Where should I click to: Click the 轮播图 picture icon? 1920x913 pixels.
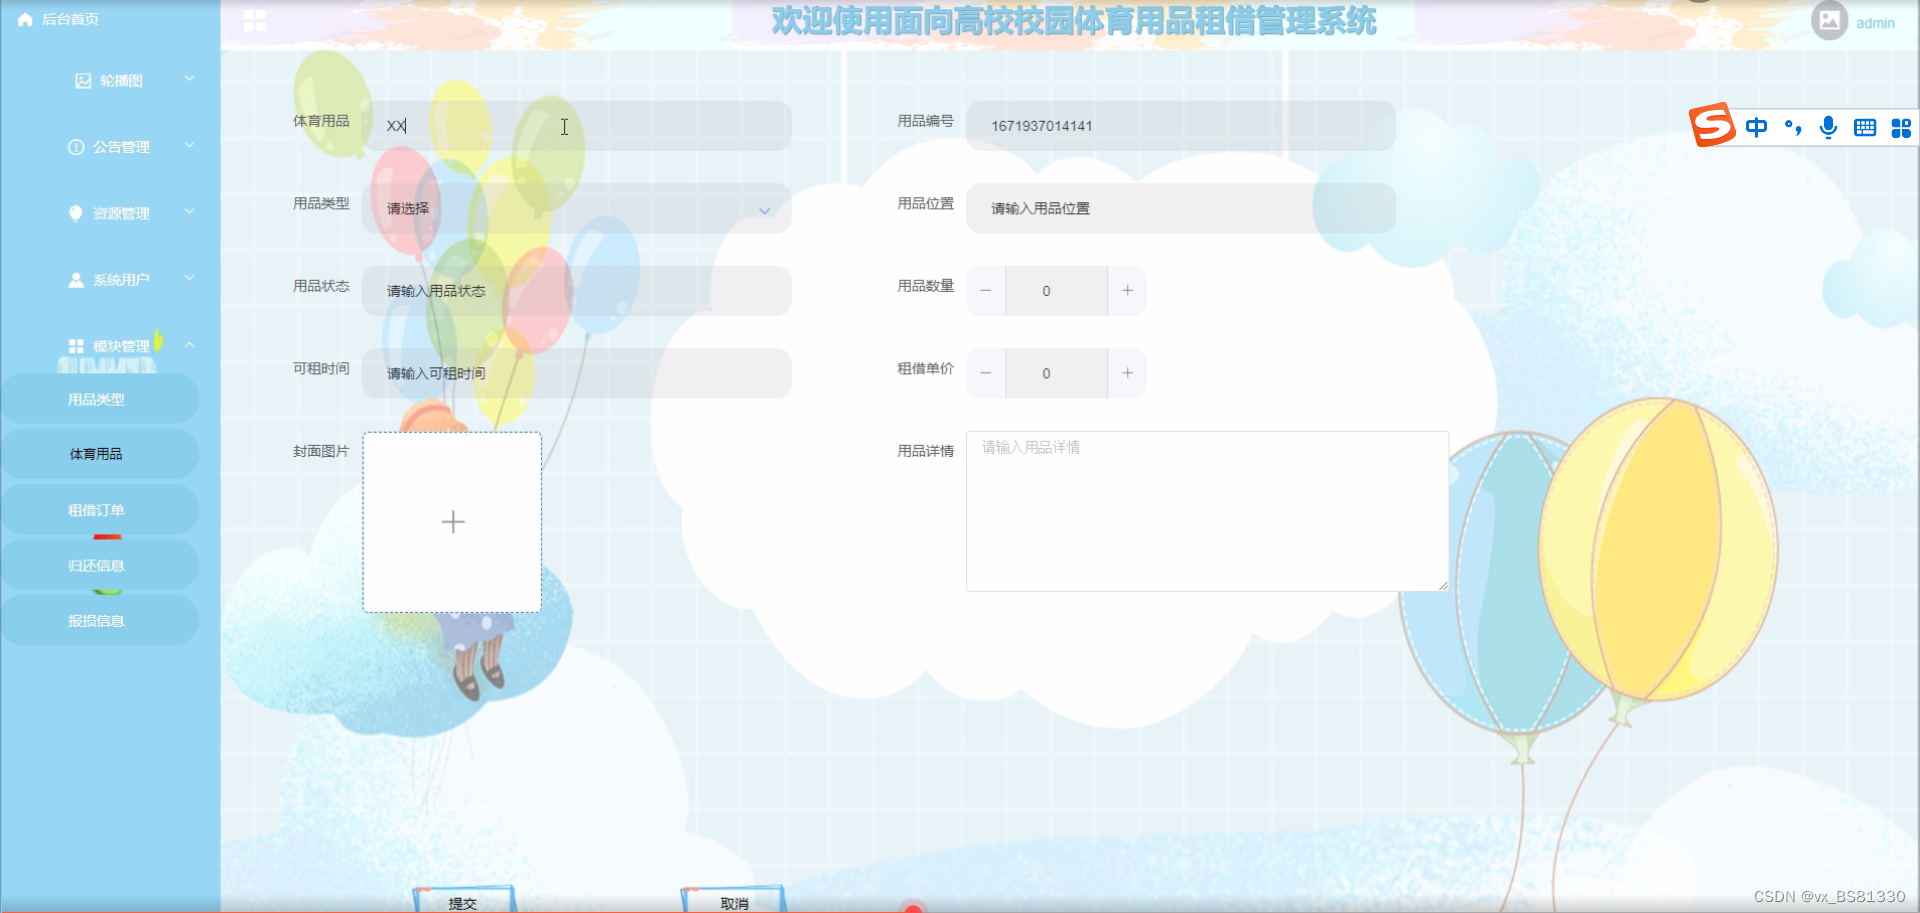pyautogui.click(x=83, y=81)
